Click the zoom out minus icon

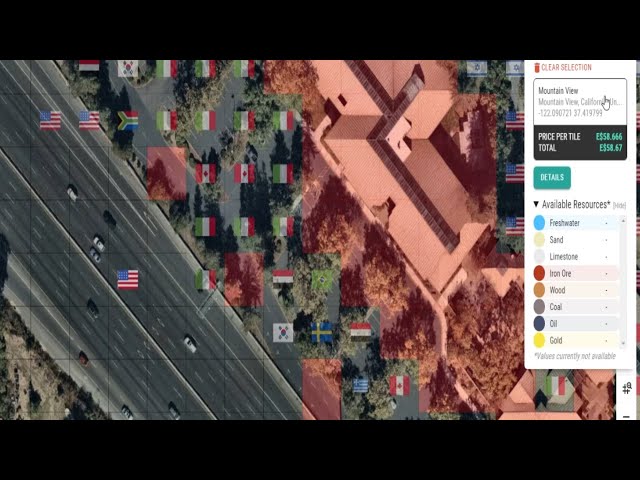click(x=626, y=417)
